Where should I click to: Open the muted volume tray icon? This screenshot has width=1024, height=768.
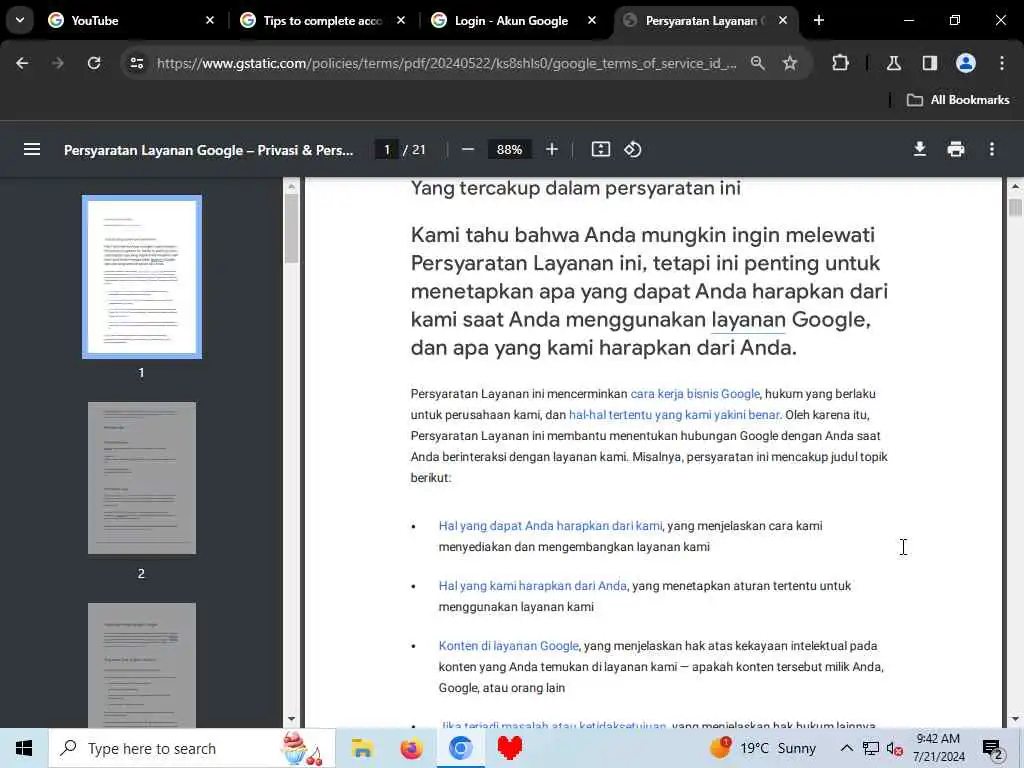coord(895,748)
